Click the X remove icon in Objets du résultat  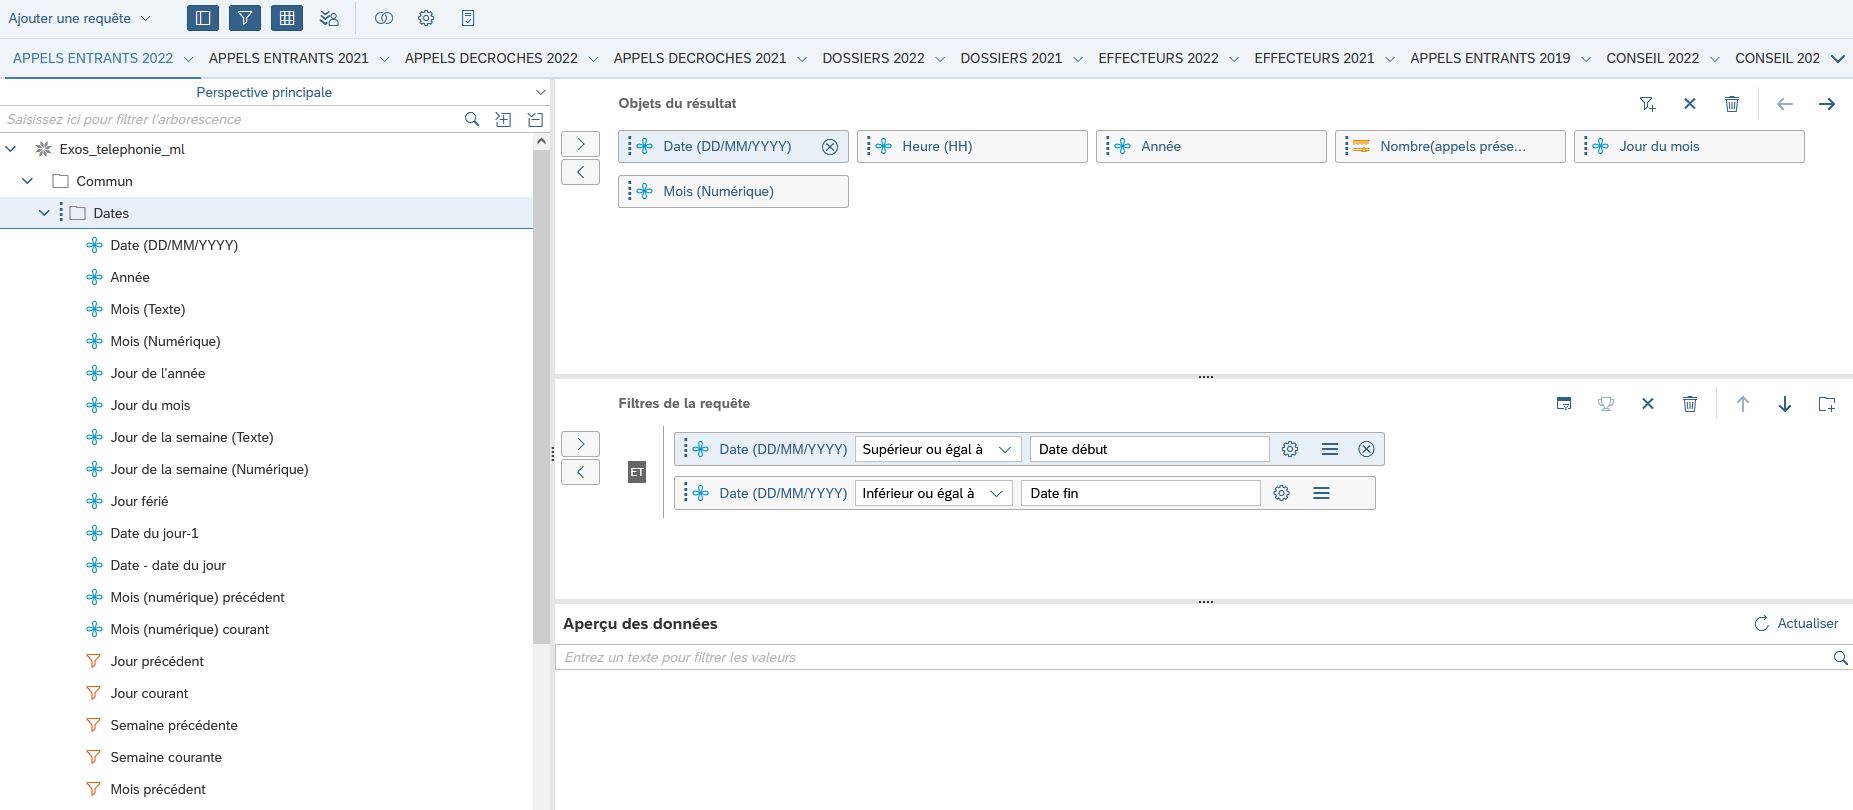click(x=1690, y=104)
